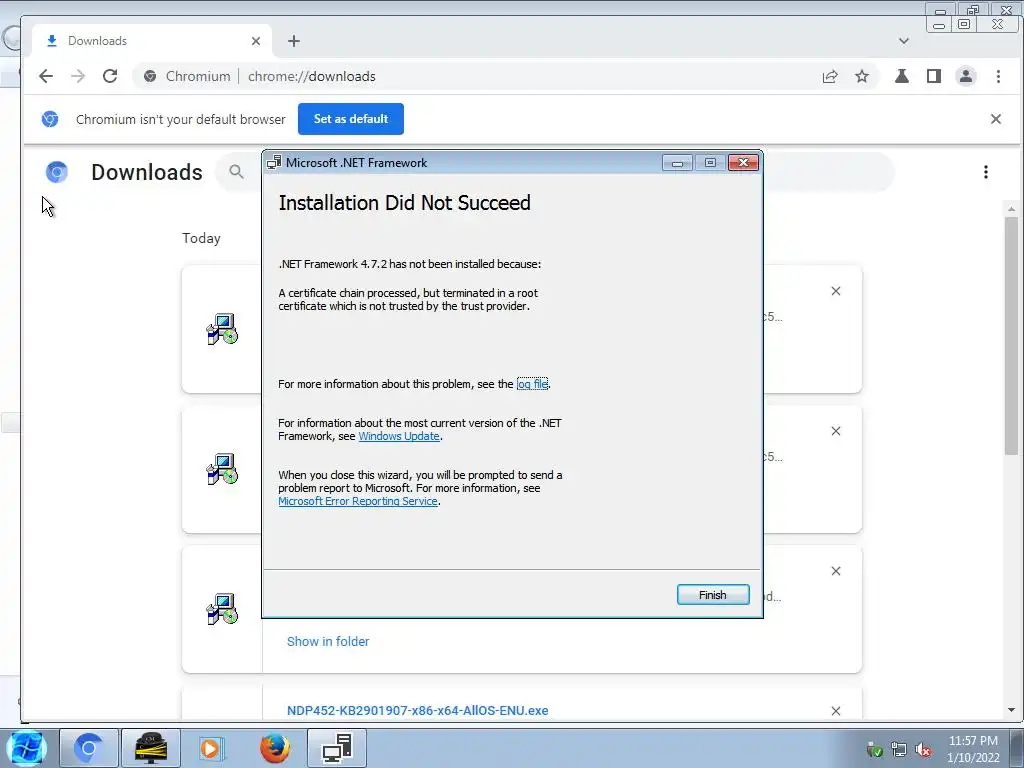Open the Windows Update link

tap(399, 436)
